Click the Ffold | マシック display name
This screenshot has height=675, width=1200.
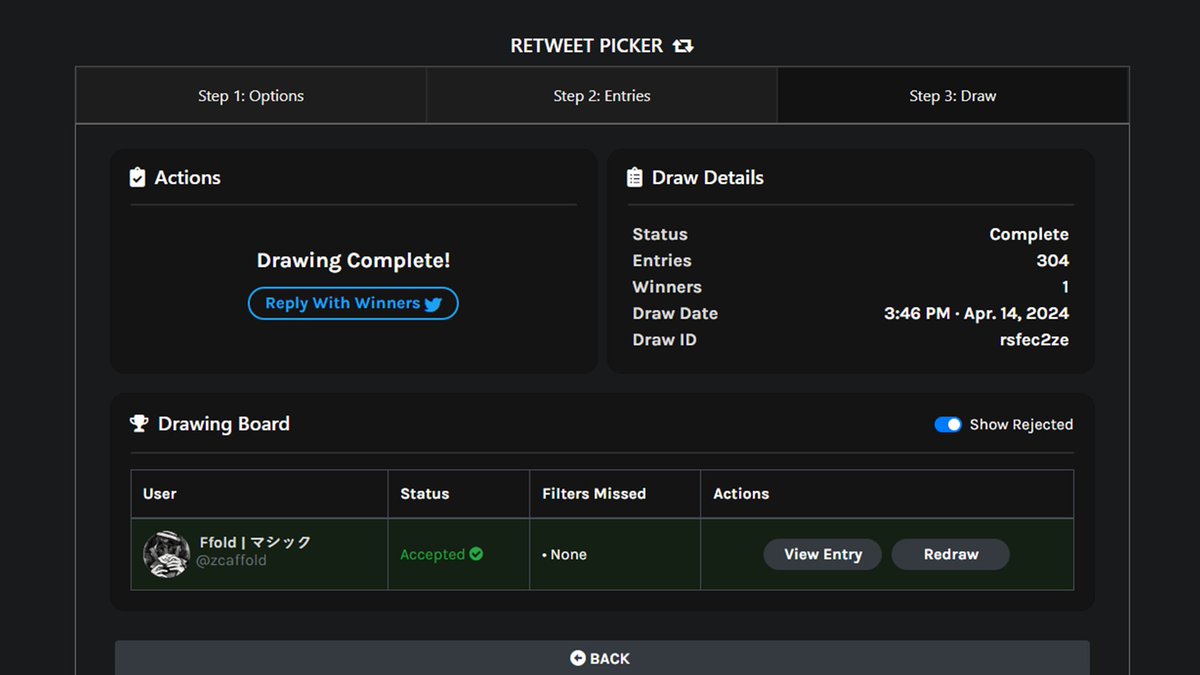(x=255, y=543)
